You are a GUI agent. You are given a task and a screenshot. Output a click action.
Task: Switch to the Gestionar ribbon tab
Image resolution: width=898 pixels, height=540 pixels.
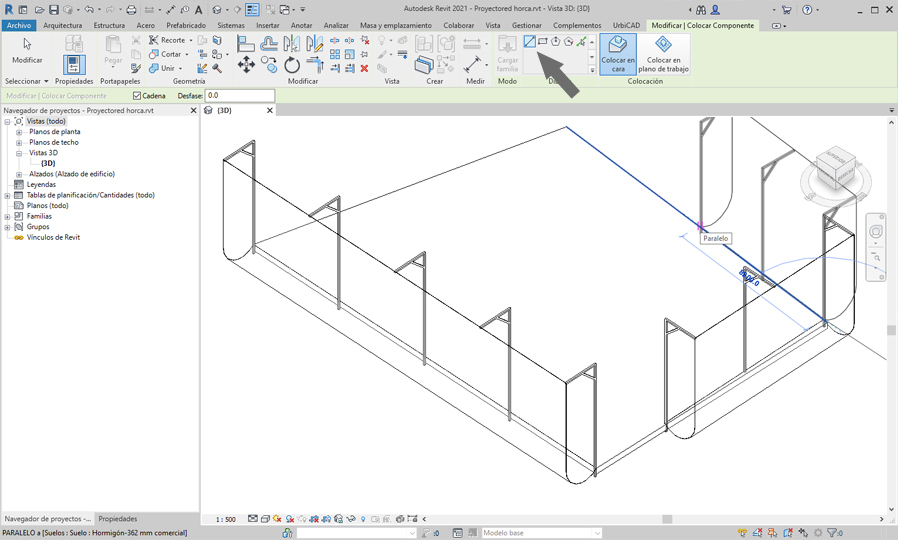coord(526,25)
